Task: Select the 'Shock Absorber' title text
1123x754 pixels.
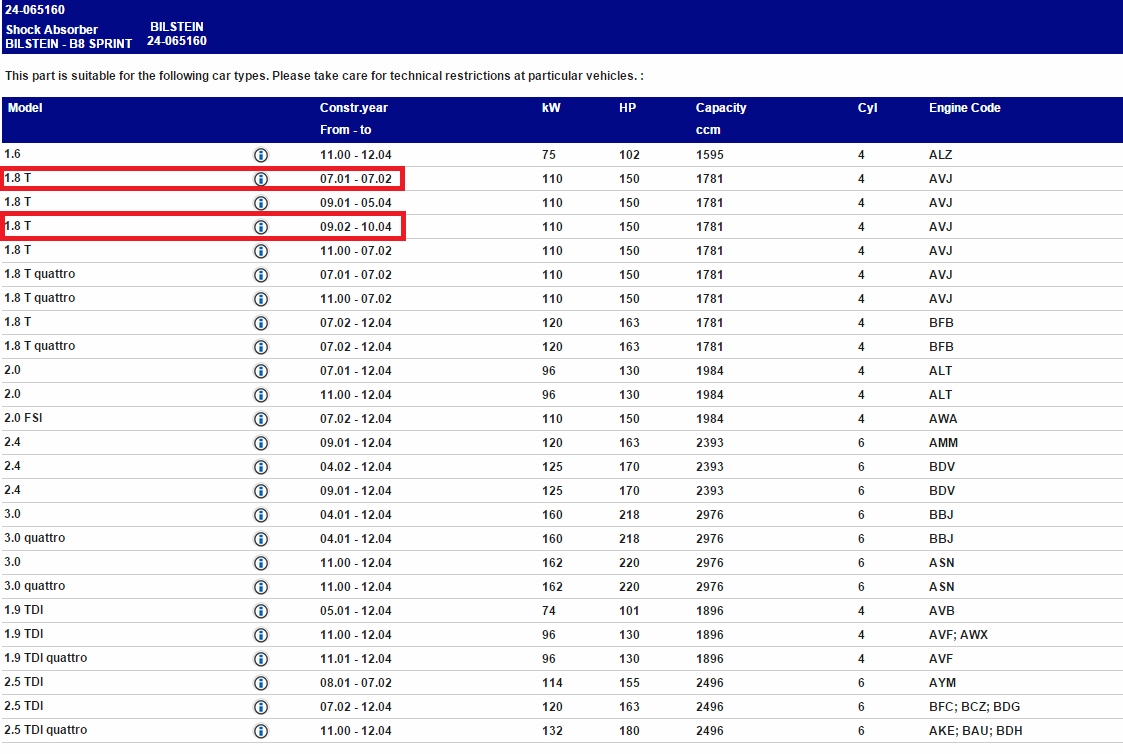Action: click(52, 29)
